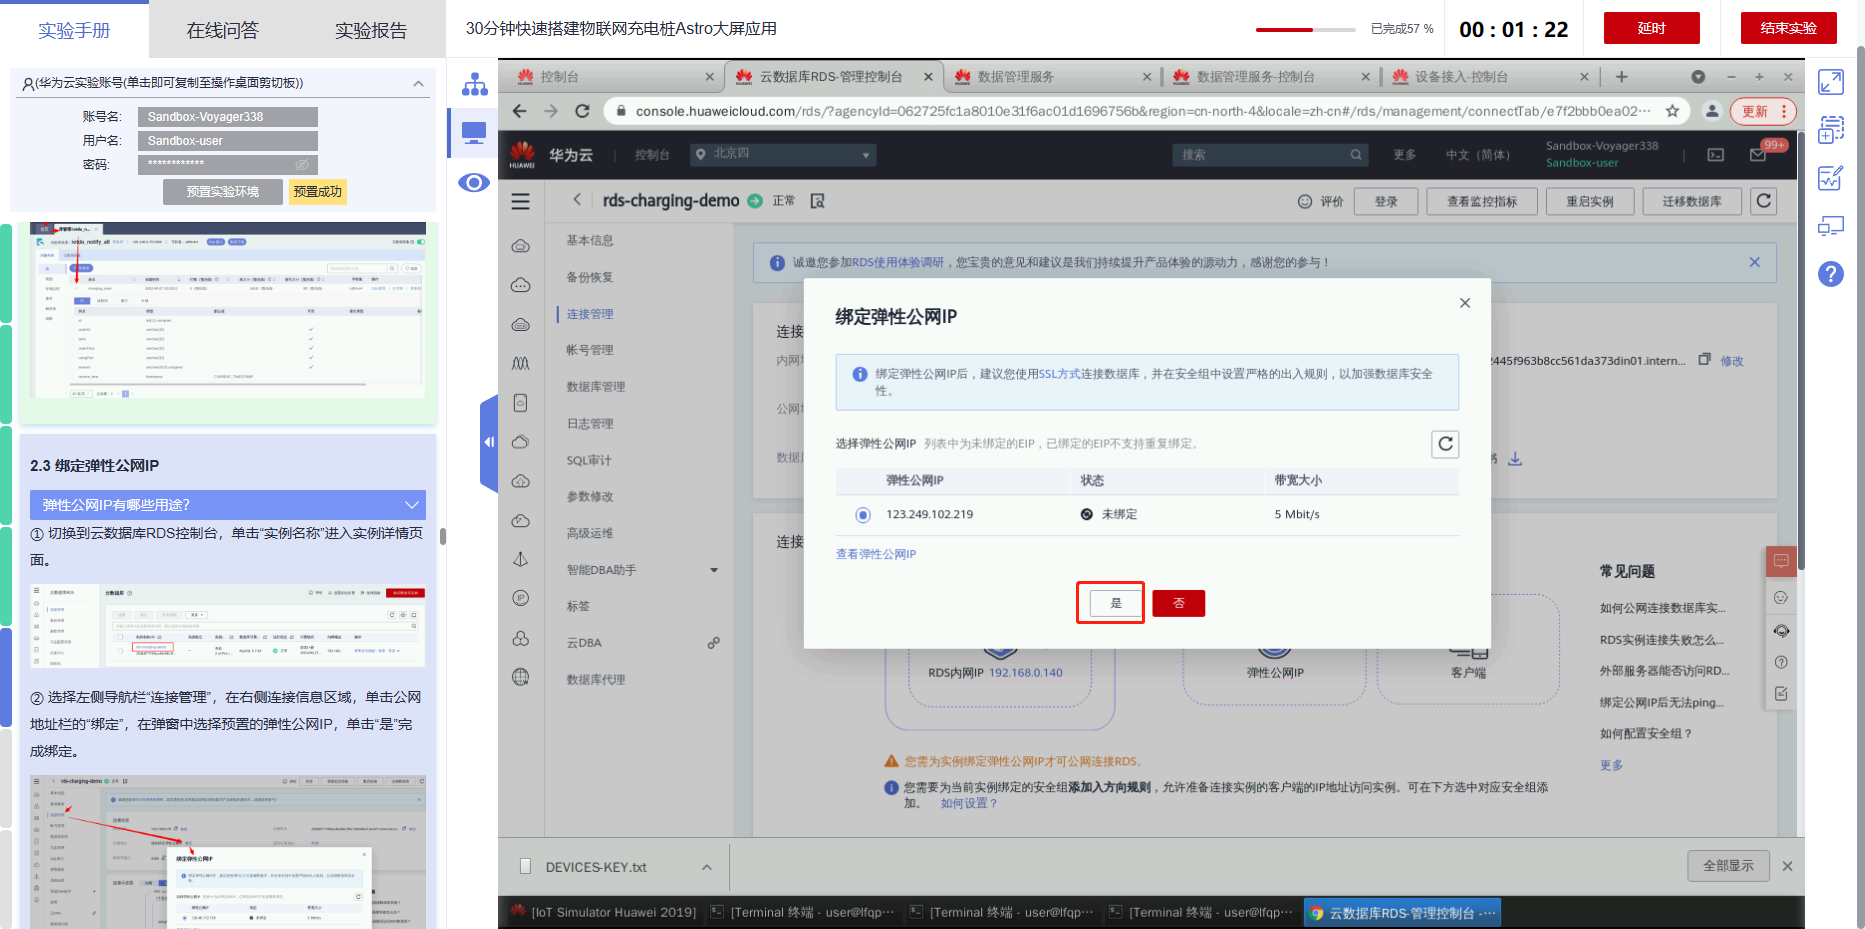Click the waveform icon in the service sidebar
The height and width of the screenshot is (929, 1865).
coord(521,363)
